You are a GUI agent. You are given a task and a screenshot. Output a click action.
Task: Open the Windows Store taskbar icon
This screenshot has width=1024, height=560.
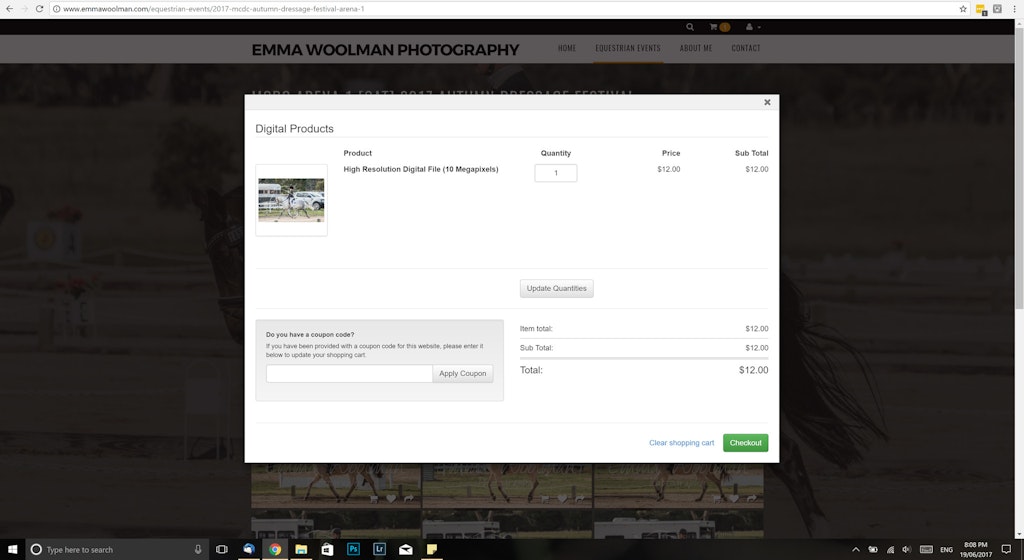pos(327,550)
